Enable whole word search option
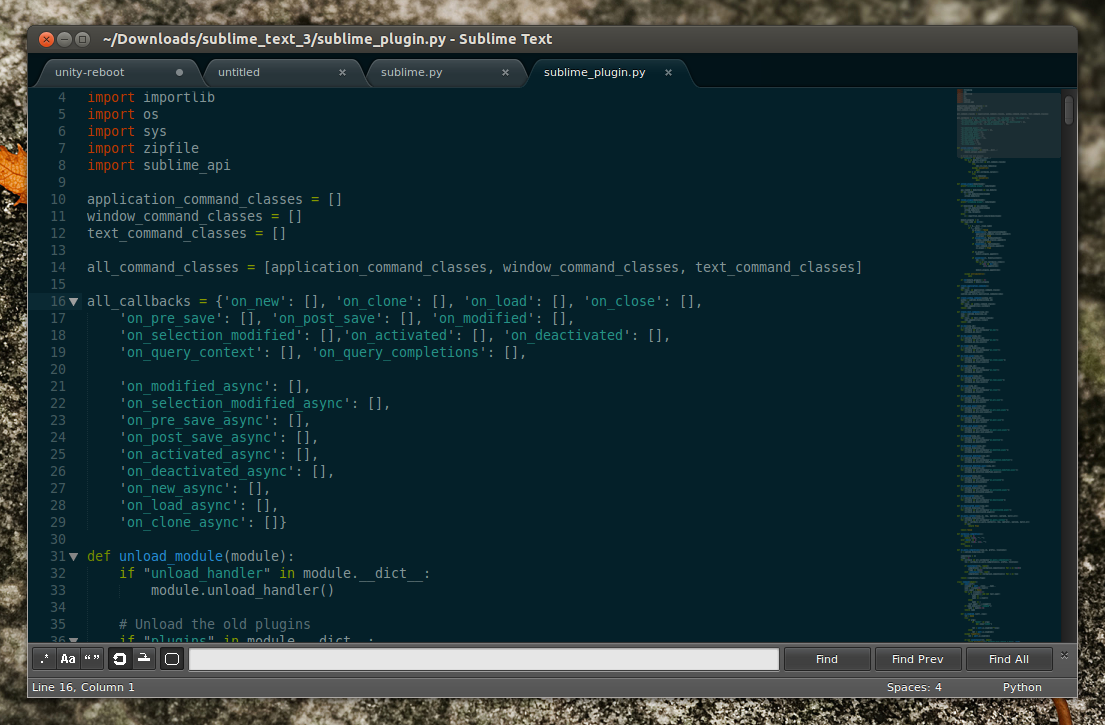 pyautogui.click(x=92, y=658)
